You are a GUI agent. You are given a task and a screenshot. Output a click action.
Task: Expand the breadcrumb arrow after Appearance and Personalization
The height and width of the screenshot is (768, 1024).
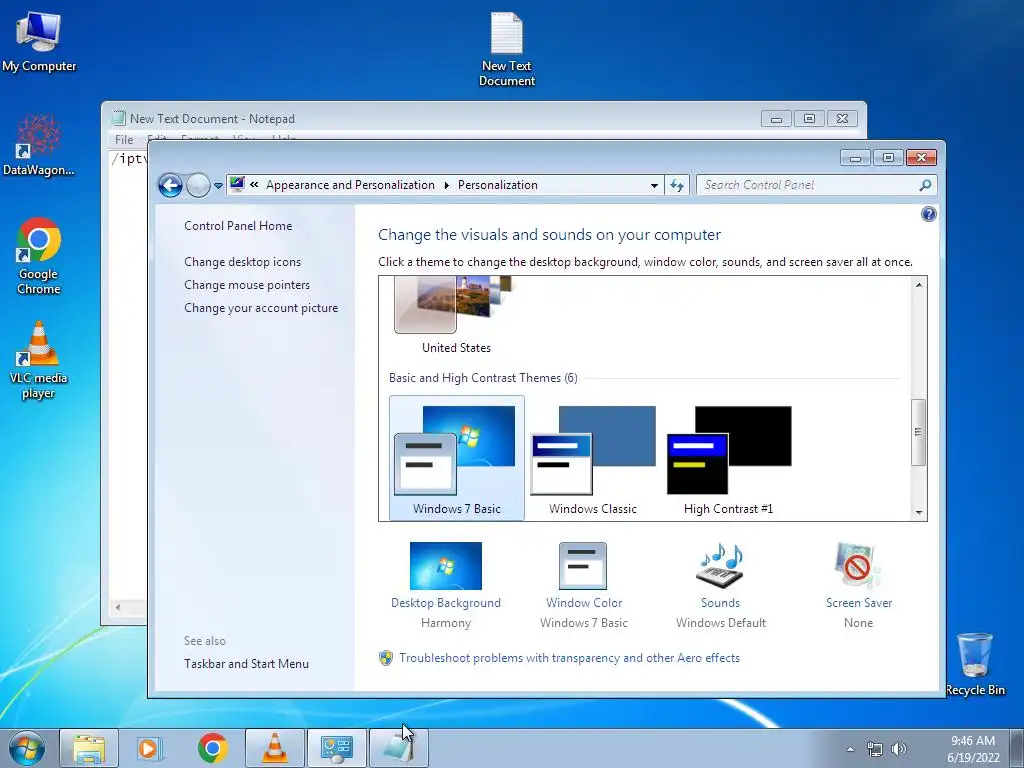tap(447, 185)
